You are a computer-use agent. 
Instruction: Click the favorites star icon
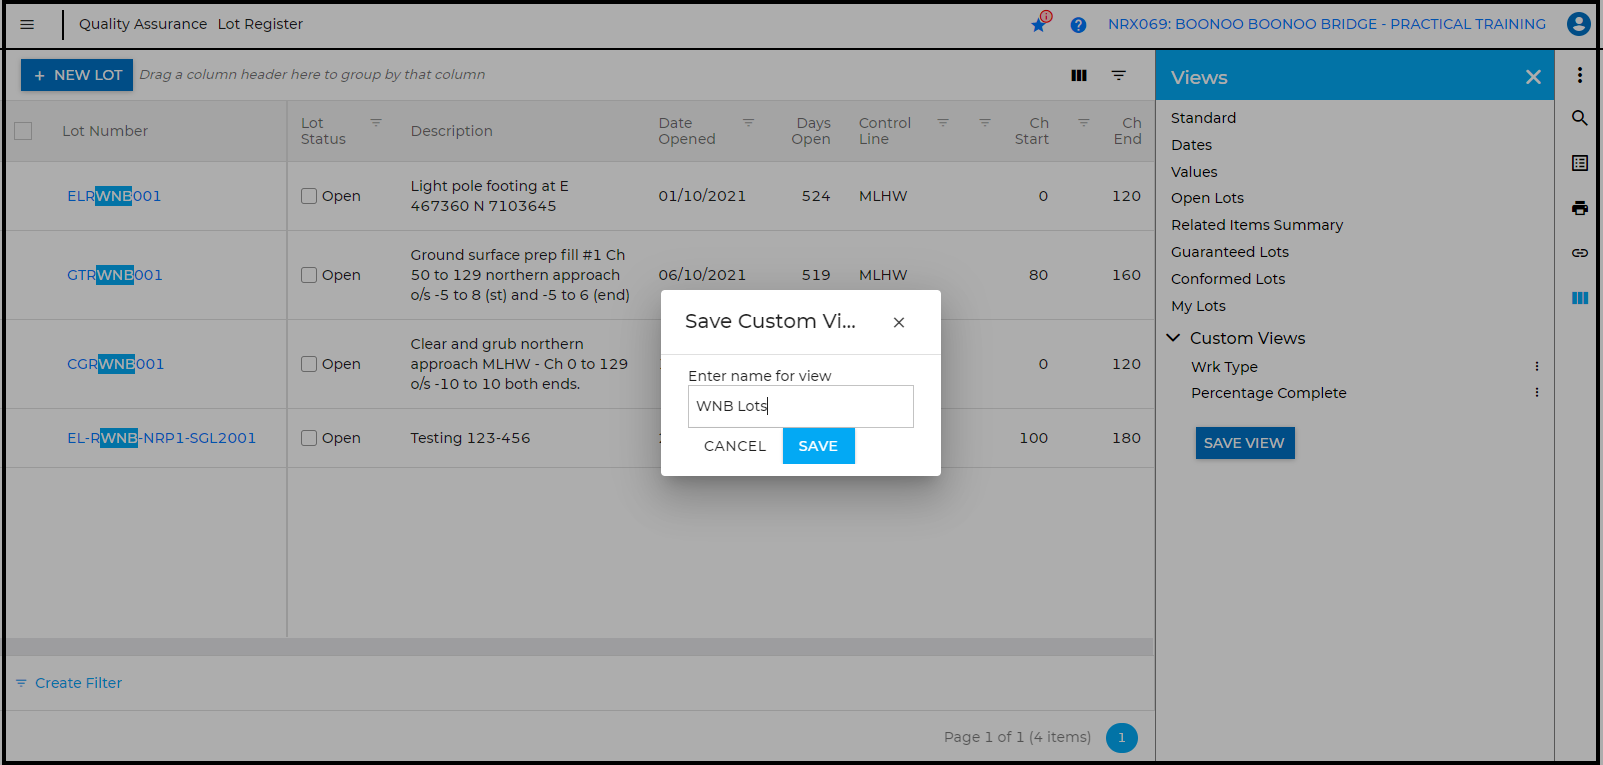pos(1039,24)
